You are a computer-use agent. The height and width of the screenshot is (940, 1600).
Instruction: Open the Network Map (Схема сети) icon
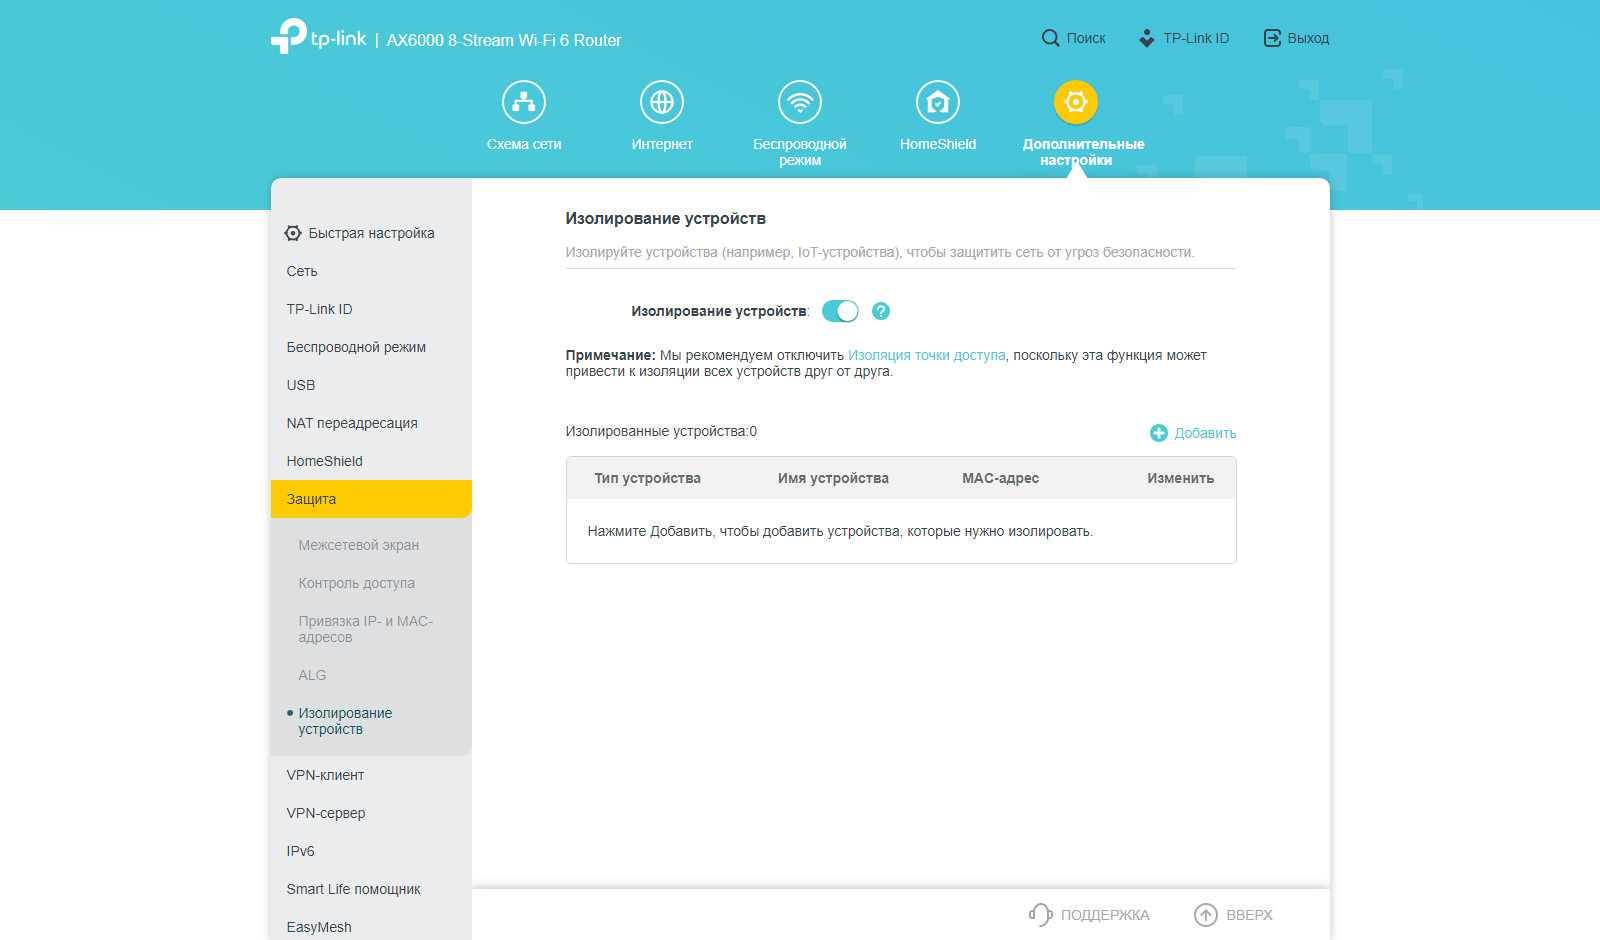524,102
